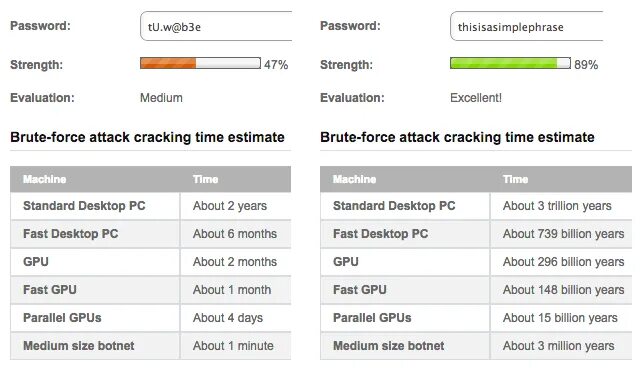Click the password field containing tU.w@b3e
Image resolution: width=640 pixels, height=370 pixels.
point(216,26)
